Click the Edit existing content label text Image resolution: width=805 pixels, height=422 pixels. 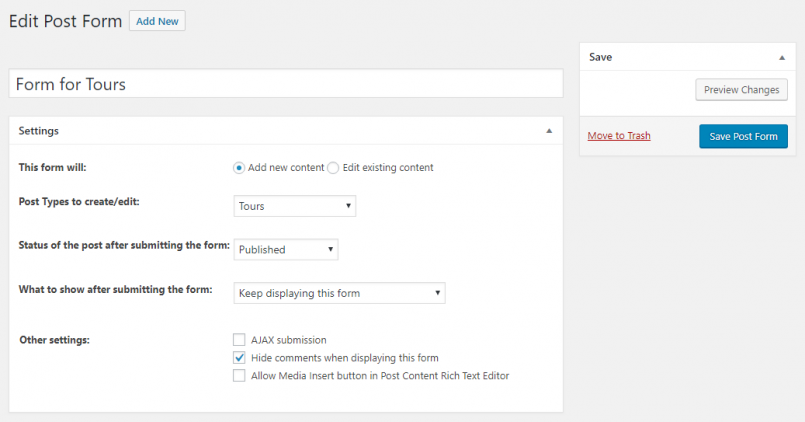click(388, 167)
